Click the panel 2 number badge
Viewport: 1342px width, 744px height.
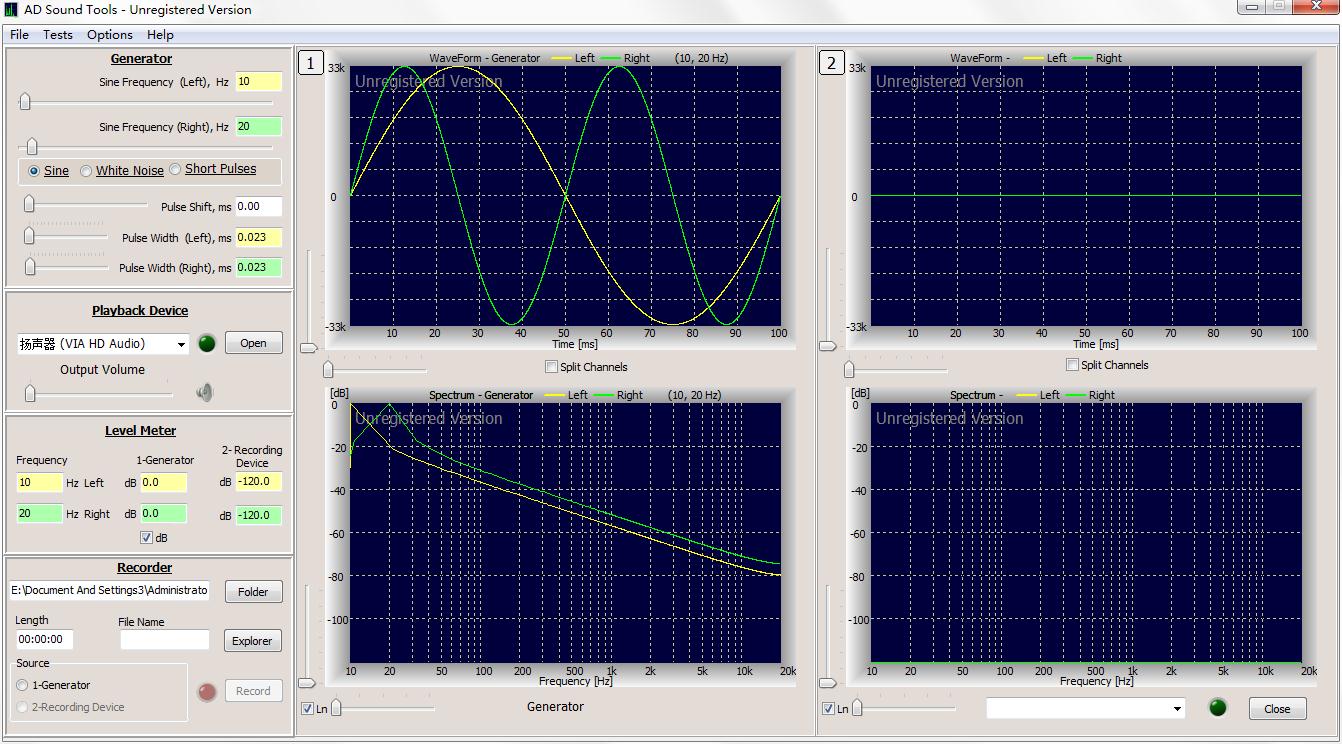(x=831, y=64)
